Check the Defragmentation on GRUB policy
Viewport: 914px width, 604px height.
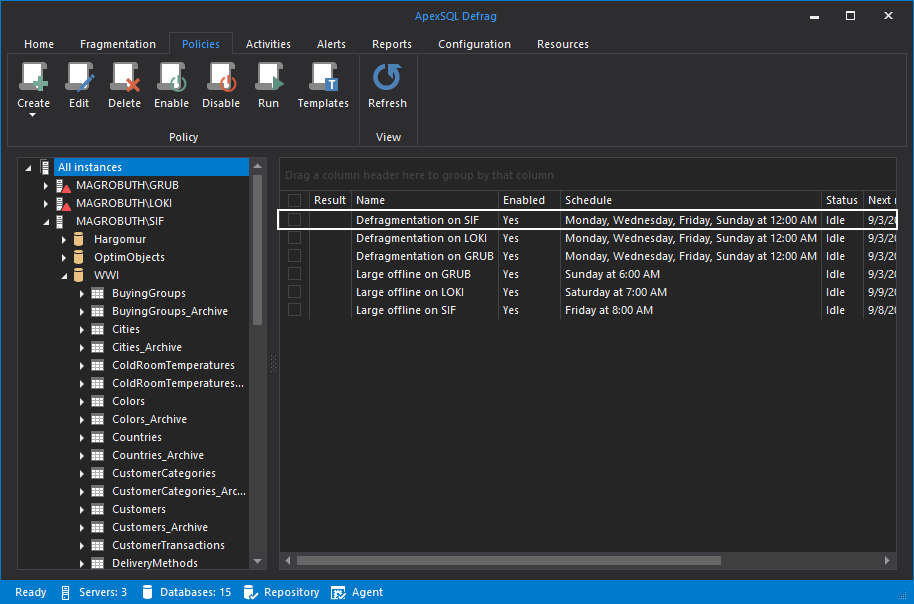[294, 256]
